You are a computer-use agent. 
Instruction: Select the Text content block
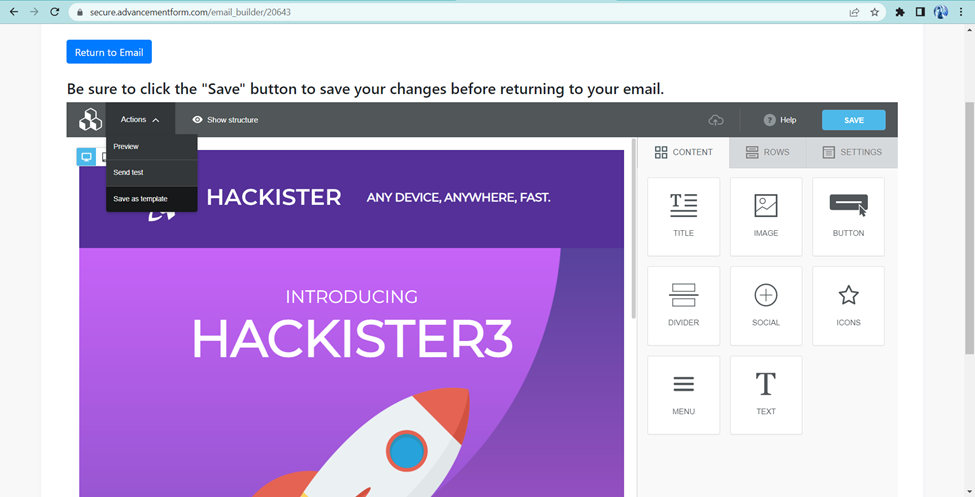(x=765, y=395)
